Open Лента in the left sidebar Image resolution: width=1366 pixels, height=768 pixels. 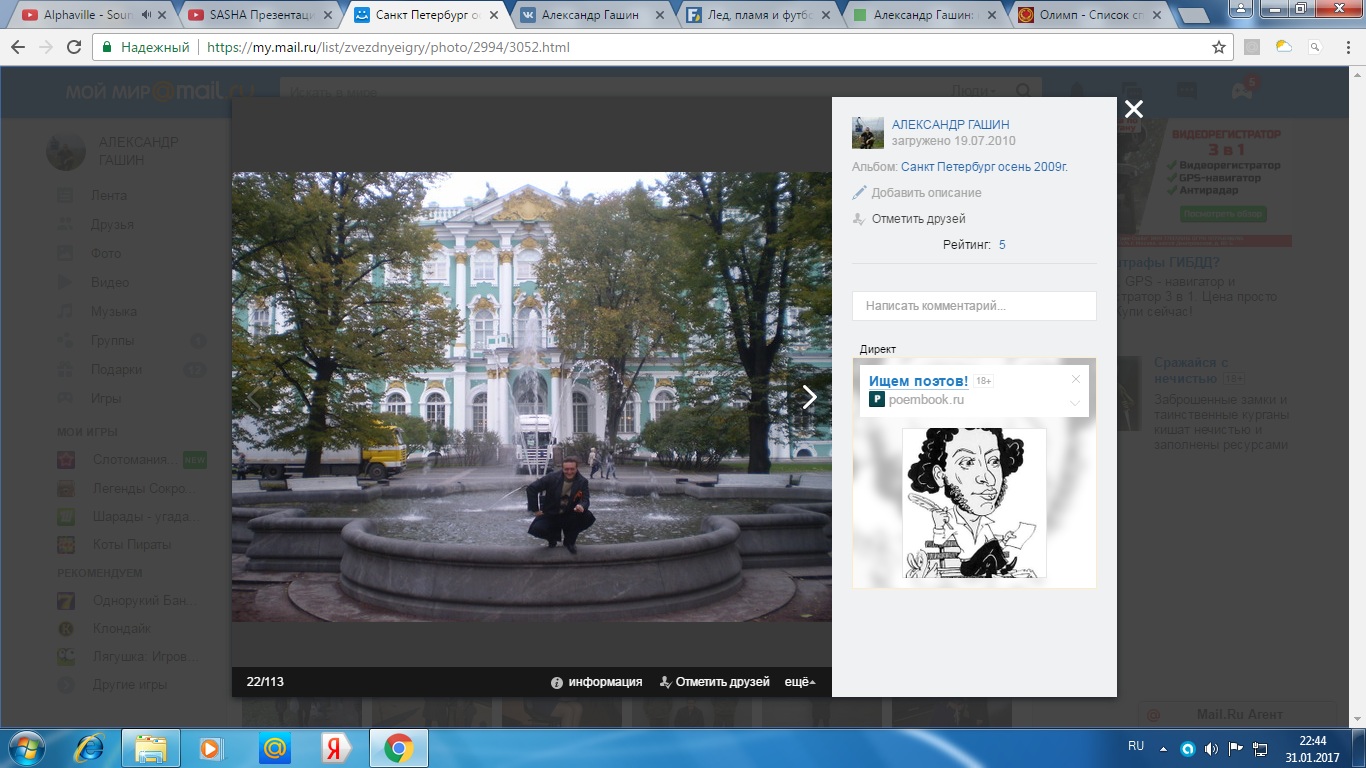109,195
